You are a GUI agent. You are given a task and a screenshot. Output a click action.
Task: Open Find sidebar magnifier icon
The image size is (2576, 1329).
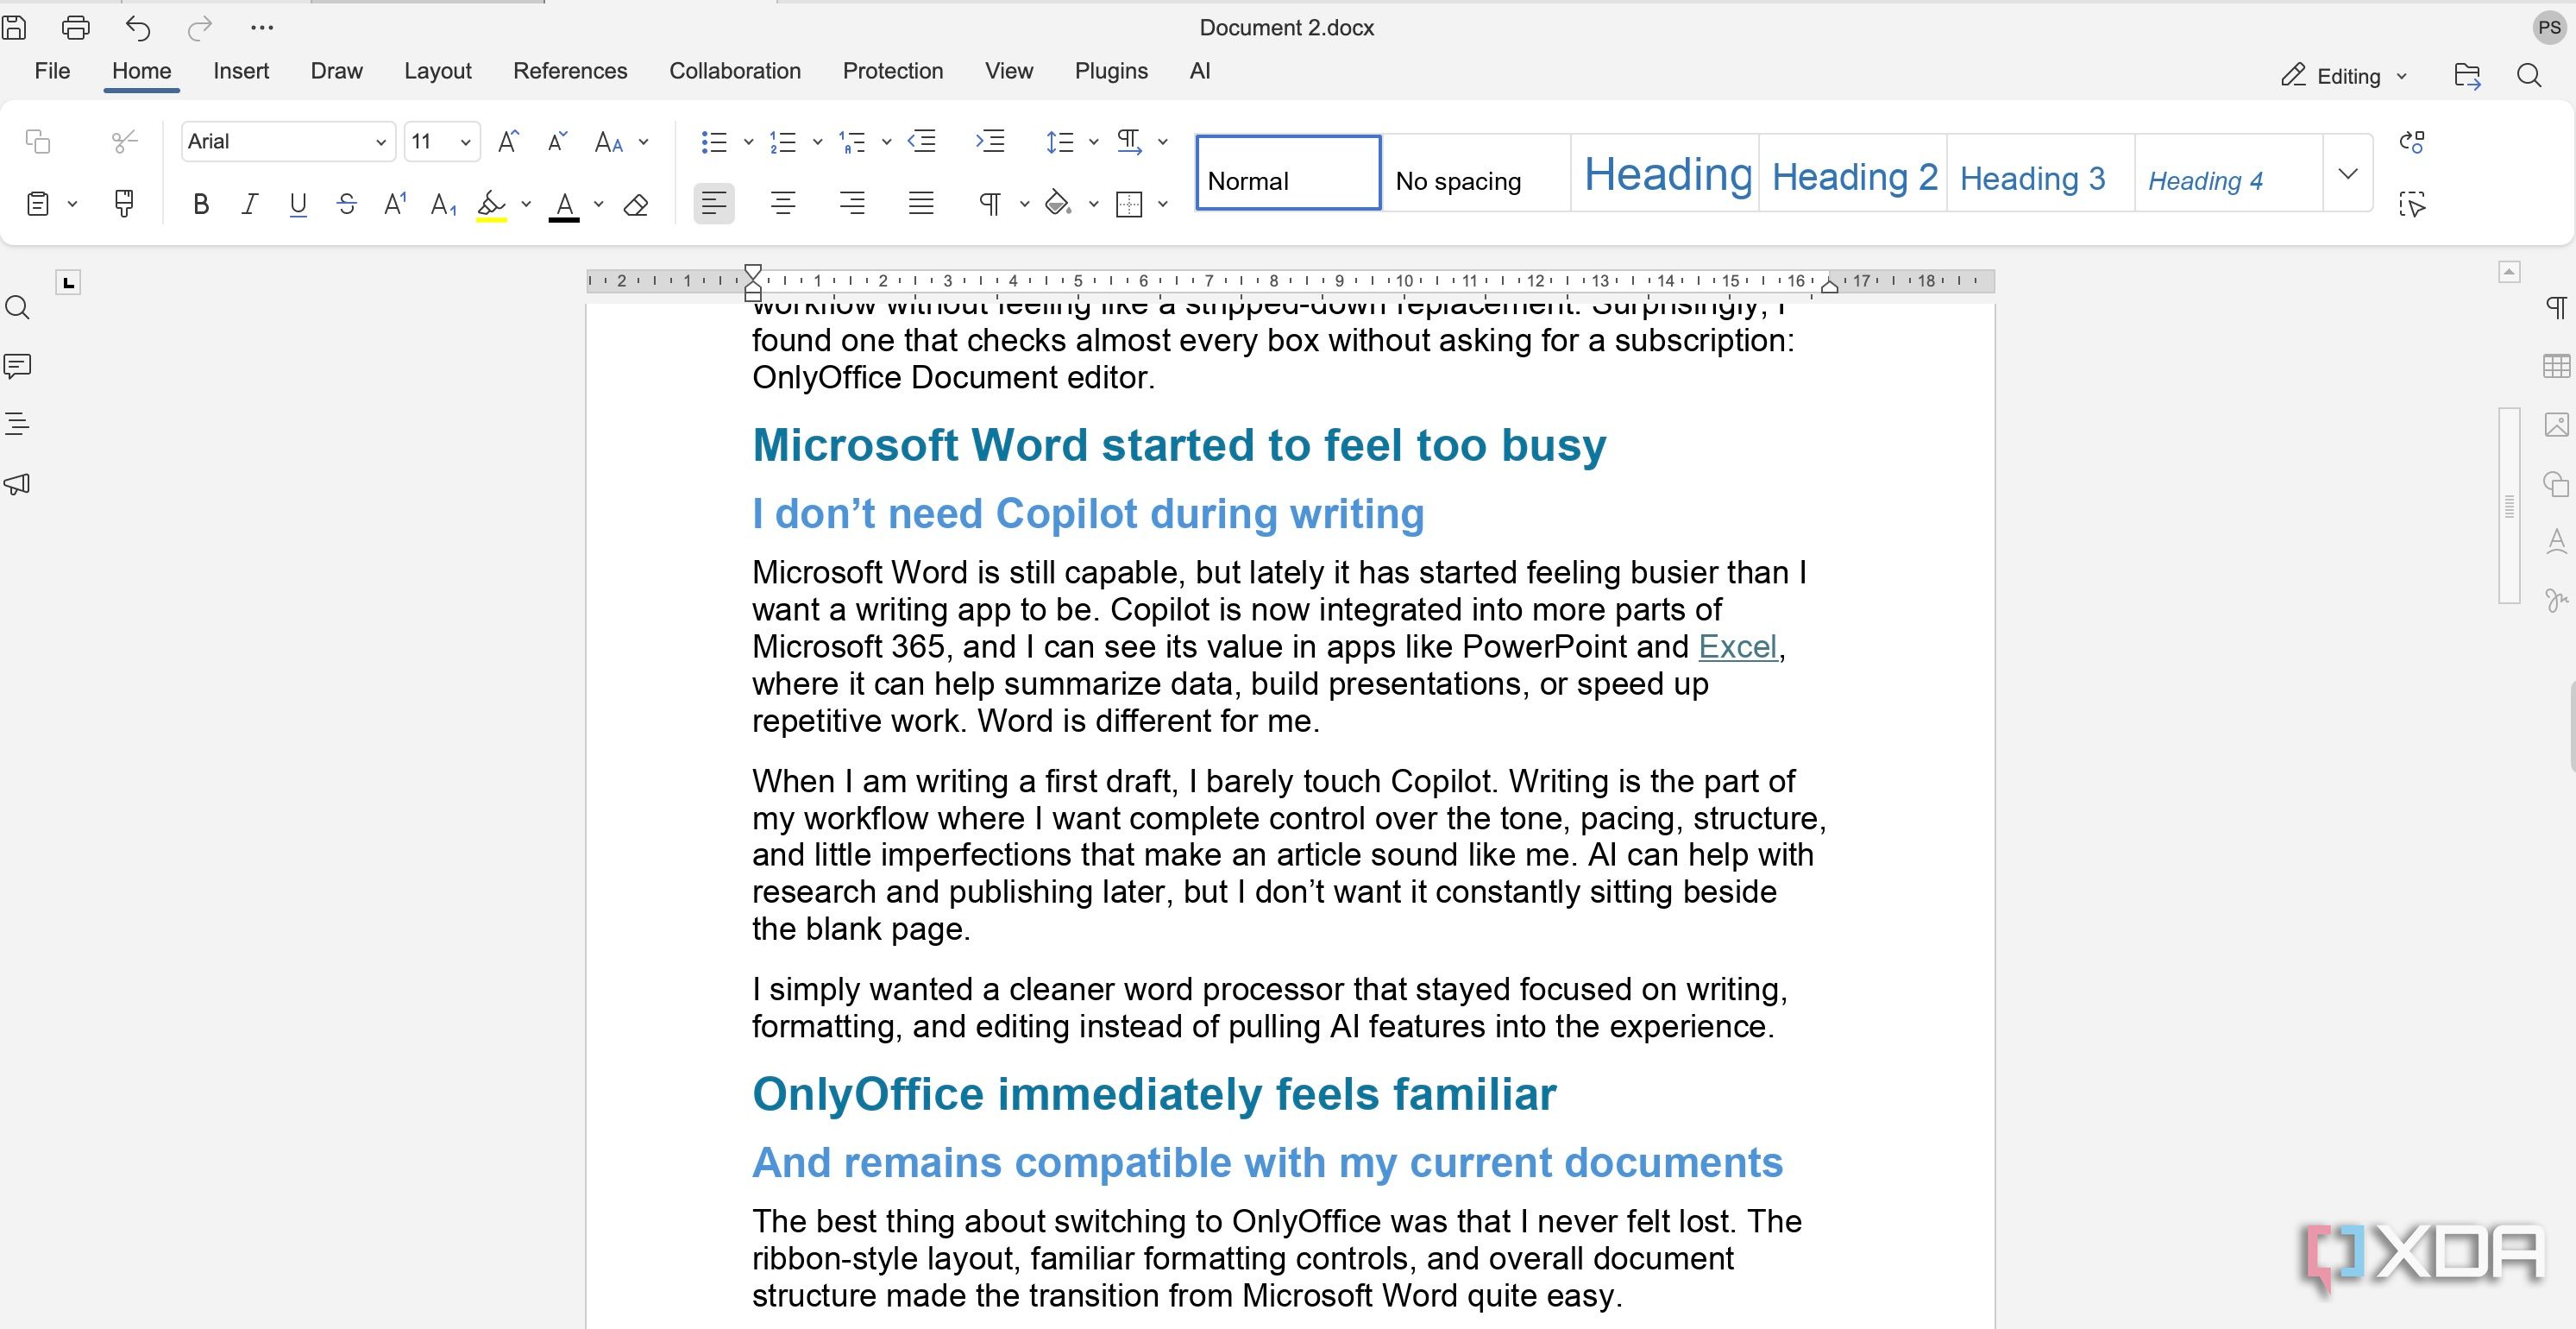click(17, 307)
